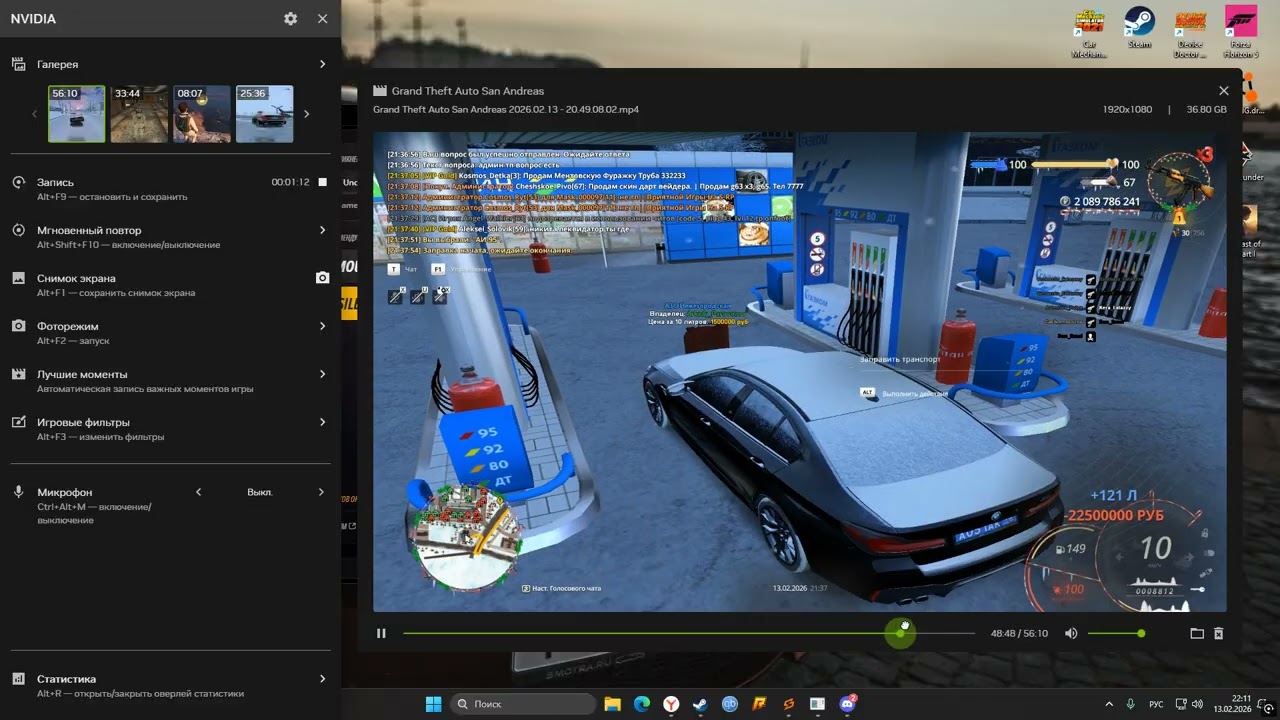Show hidden system tray icons
The width and height of the screenshot is (1280, 720).
click(1108, 704)
